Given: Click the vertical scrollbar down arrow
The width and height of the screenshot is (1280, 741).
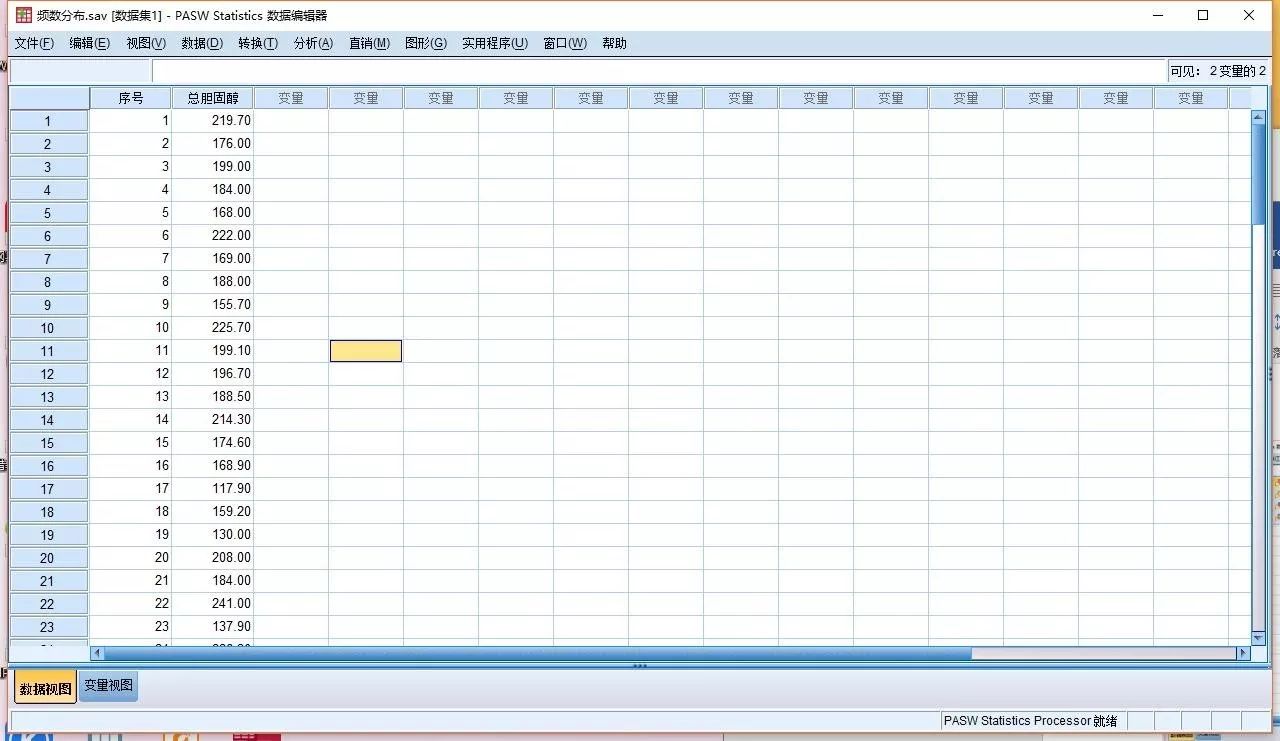Looking at the screenshot, I should [x=1259, y=638].
